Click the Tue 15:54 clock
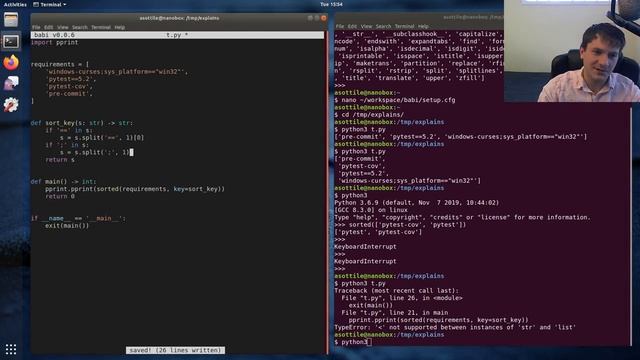 331,4
